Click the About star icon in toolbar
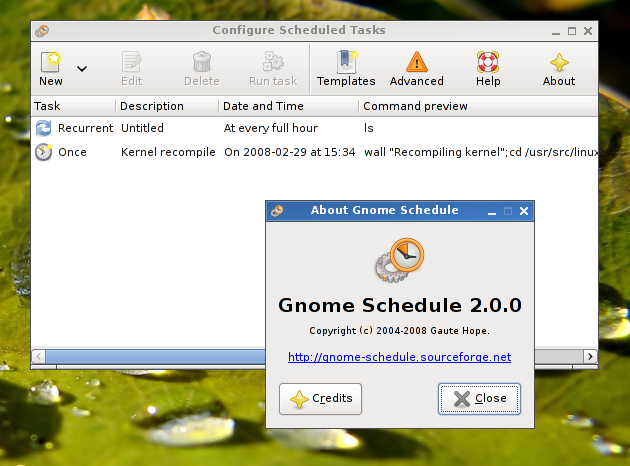 coord(559,63)
